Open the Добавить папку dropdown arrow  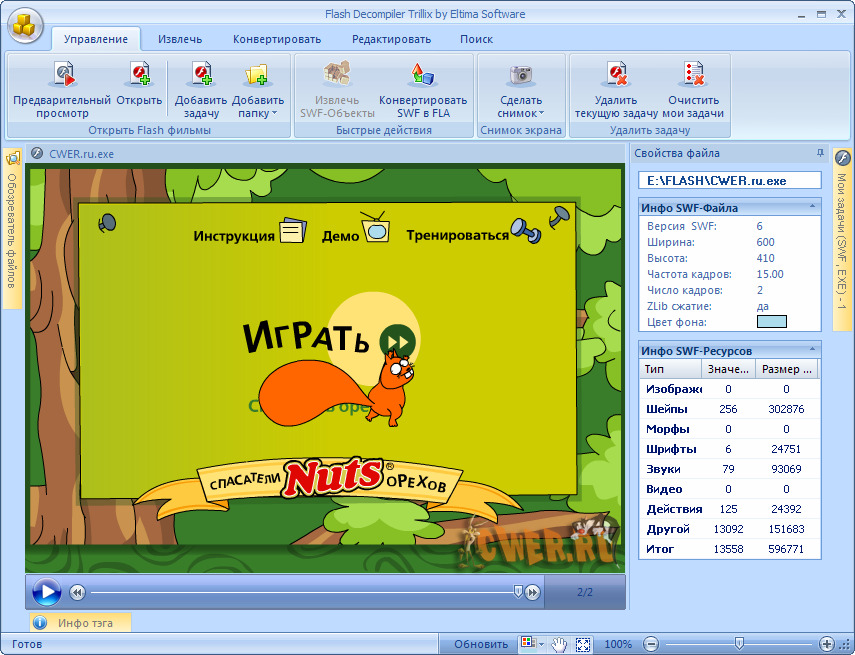272,113
